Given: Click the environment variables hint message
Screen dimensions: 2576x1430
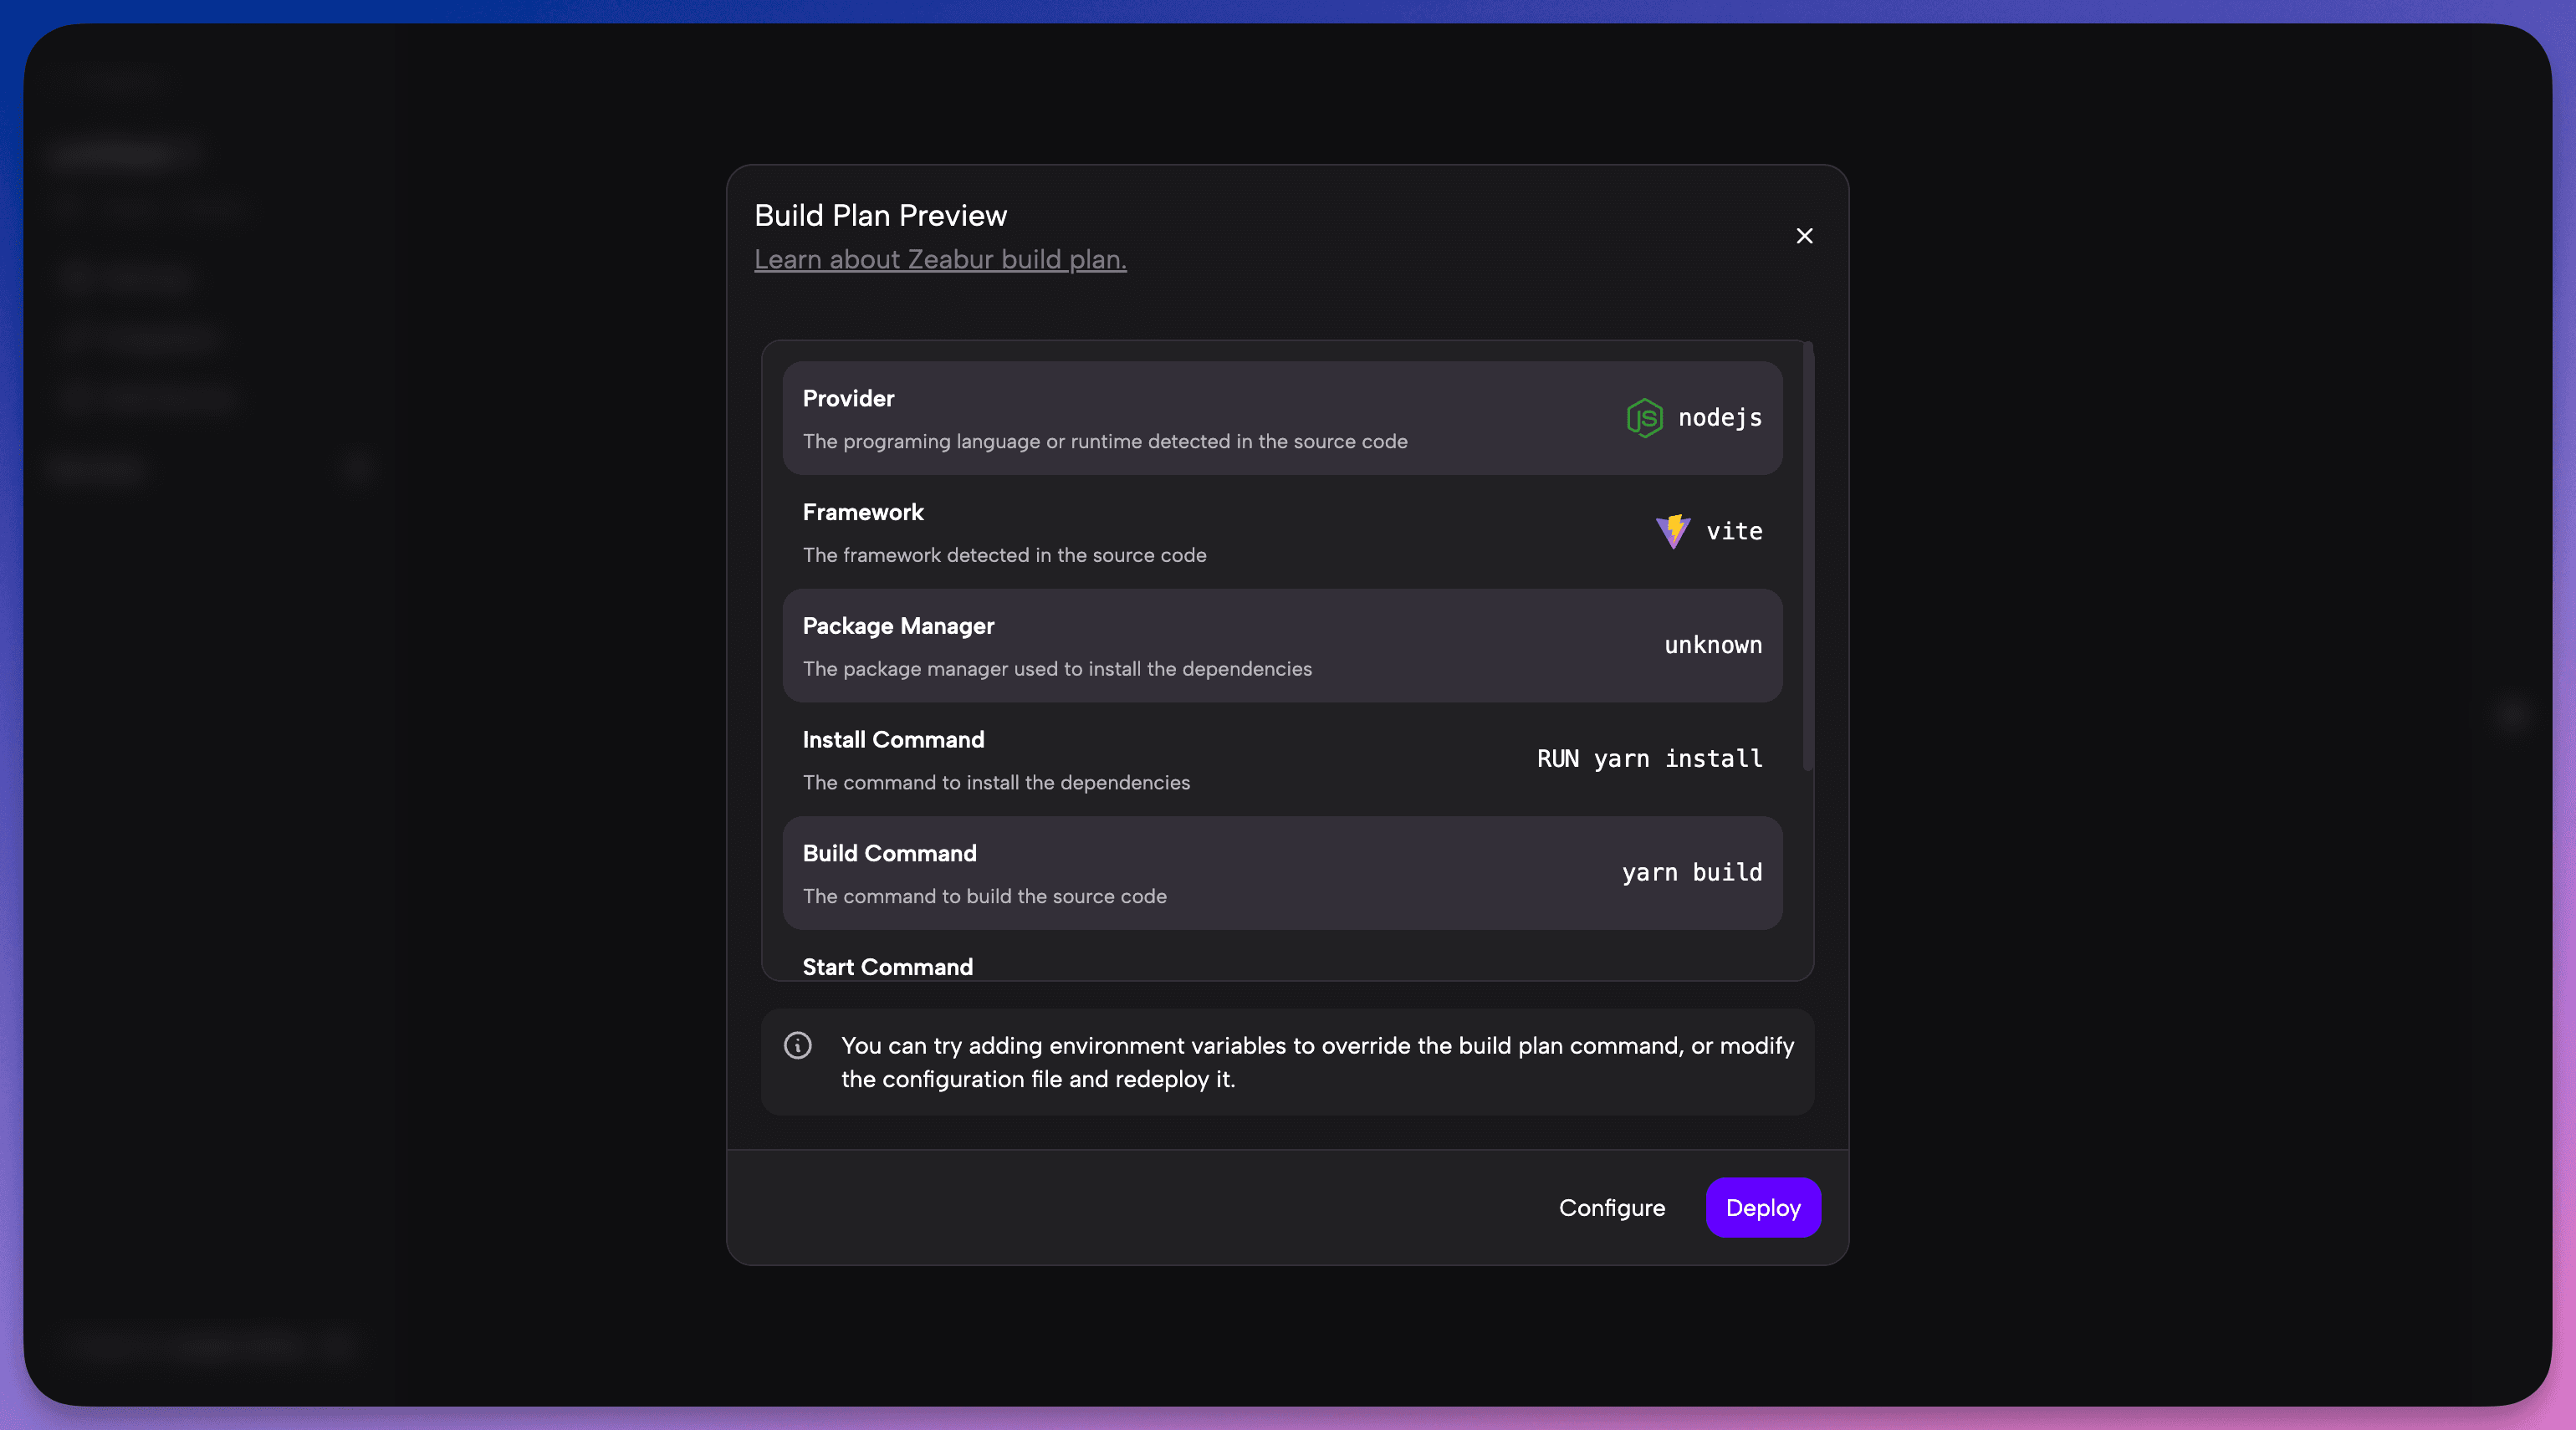Looking at the screenshot, I should (1317, 1062).
